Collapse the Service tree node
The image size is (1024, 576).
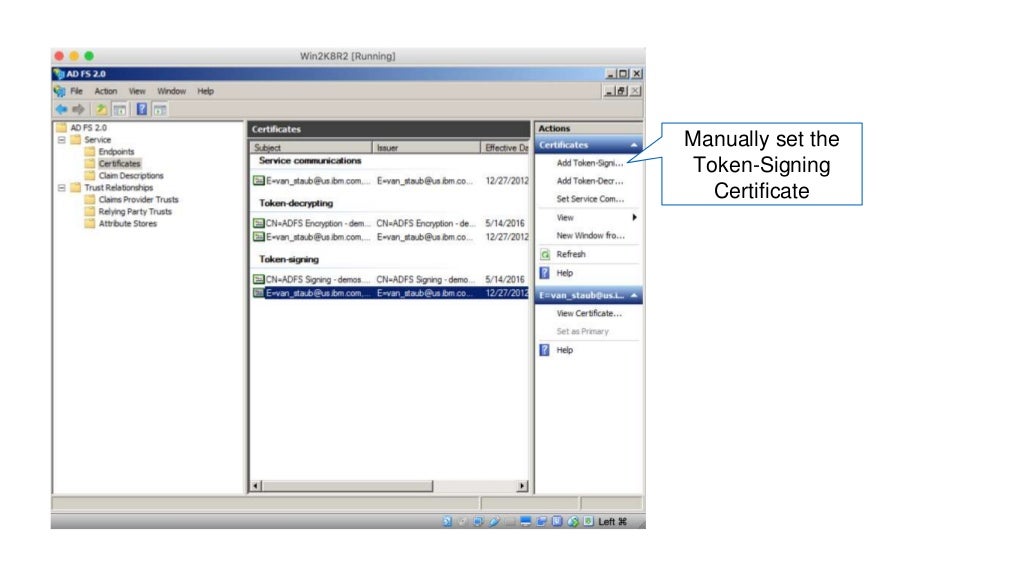pos(61,140)
